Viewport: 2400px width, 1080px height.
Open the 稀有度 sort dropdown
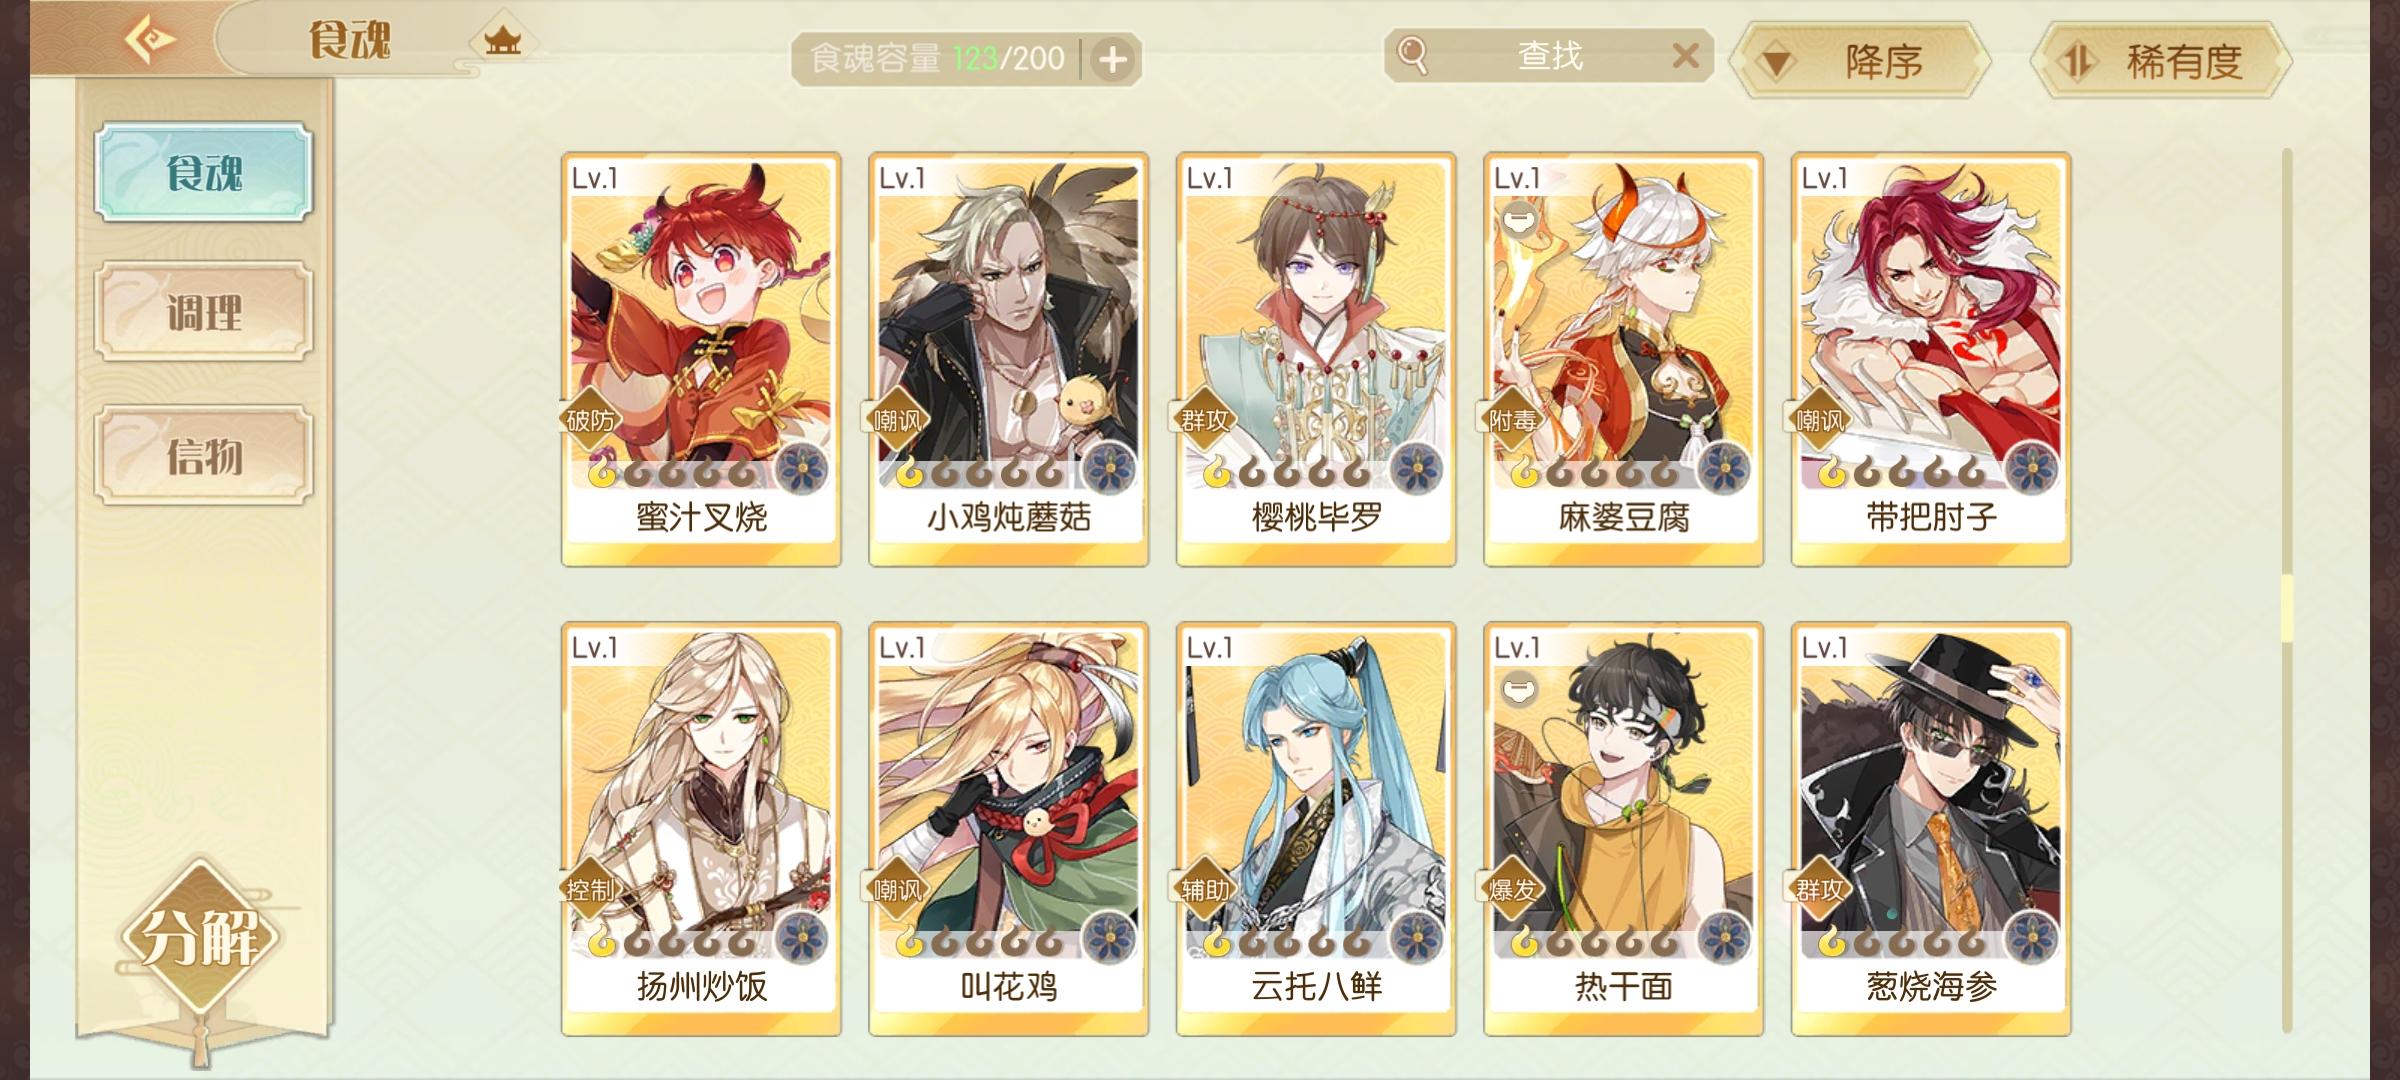2161,62
